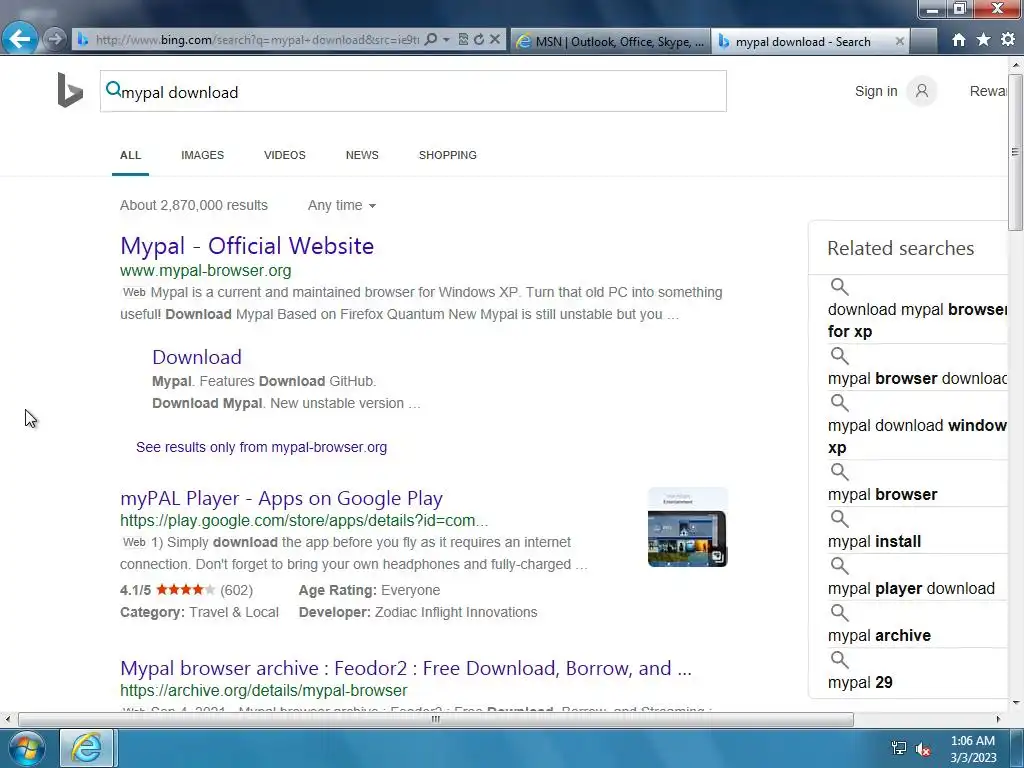Select related search mypal browser download
The height and width of the screenshot is (768, 1024).
point(916,379)
